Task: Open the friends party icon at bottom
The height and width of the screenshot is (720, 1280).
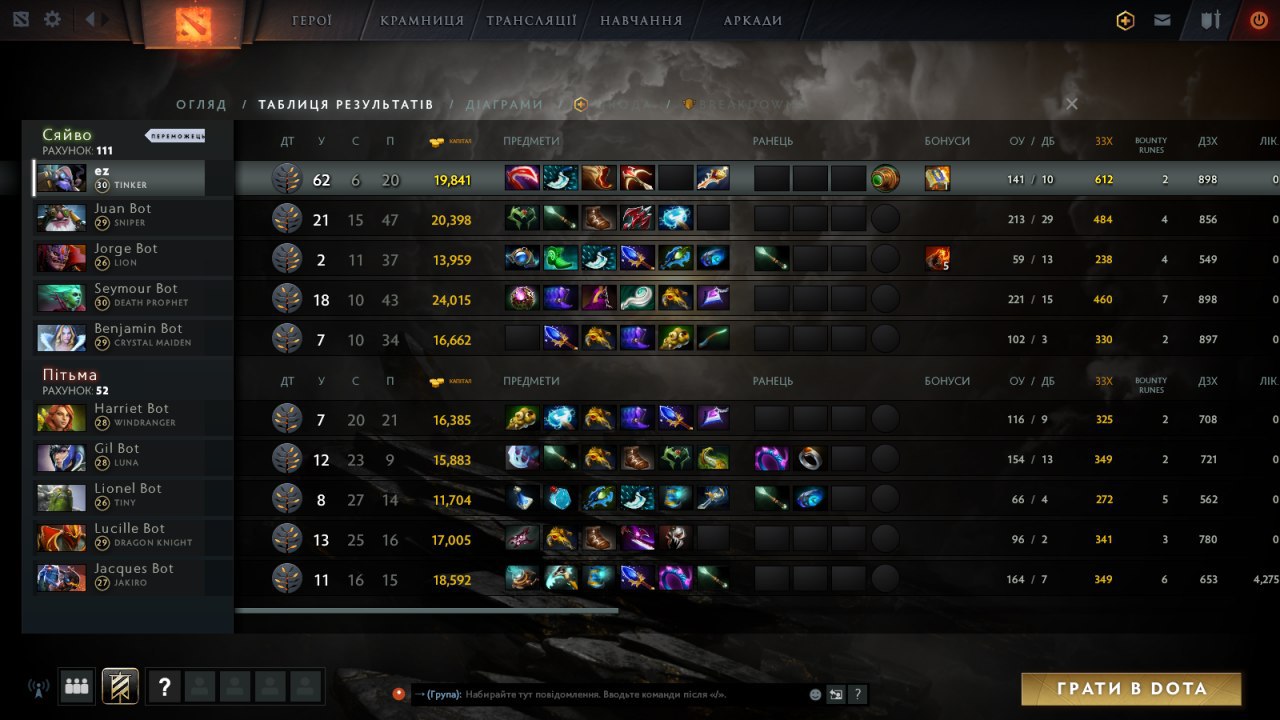Action: (x=76, y=687)
